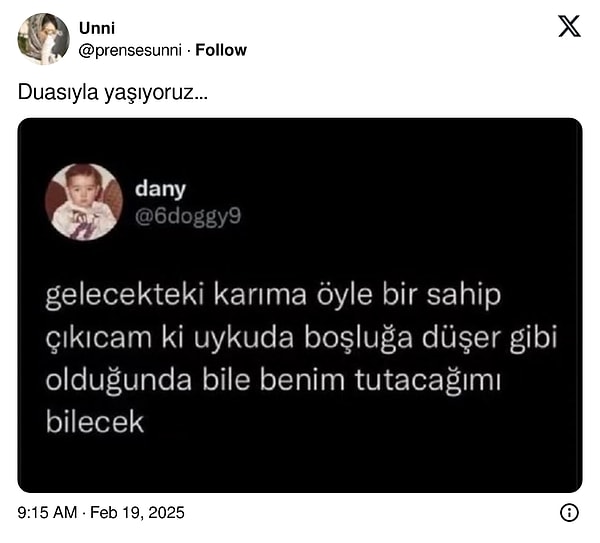Click the line starting 'gelecekteki karıma'
The height and width of the screenshot is (543, 600).
[273, 296]
